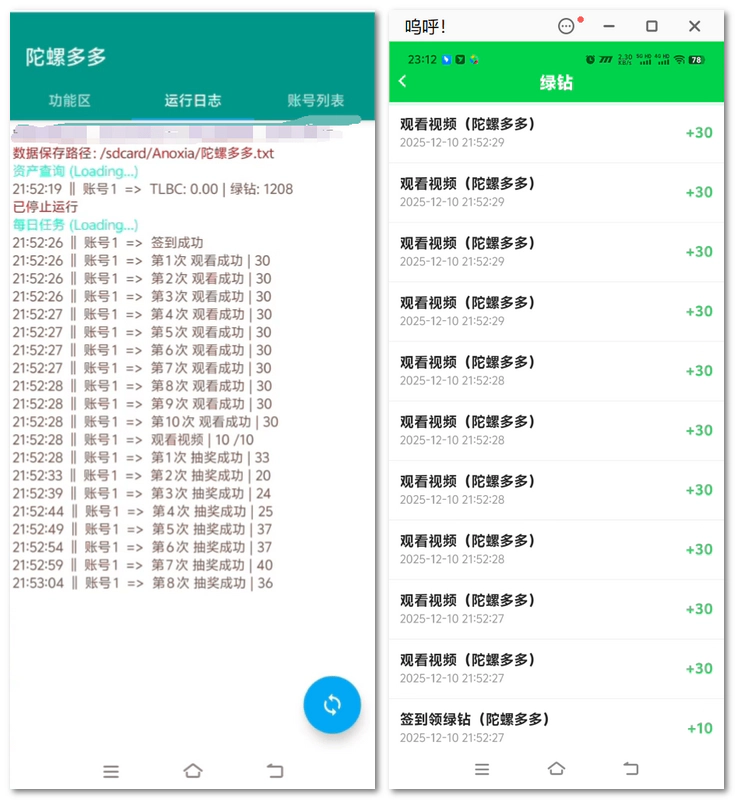Click the 数据保存路径 file path line
Screen dimensions: 735x800
pos(143,154)
